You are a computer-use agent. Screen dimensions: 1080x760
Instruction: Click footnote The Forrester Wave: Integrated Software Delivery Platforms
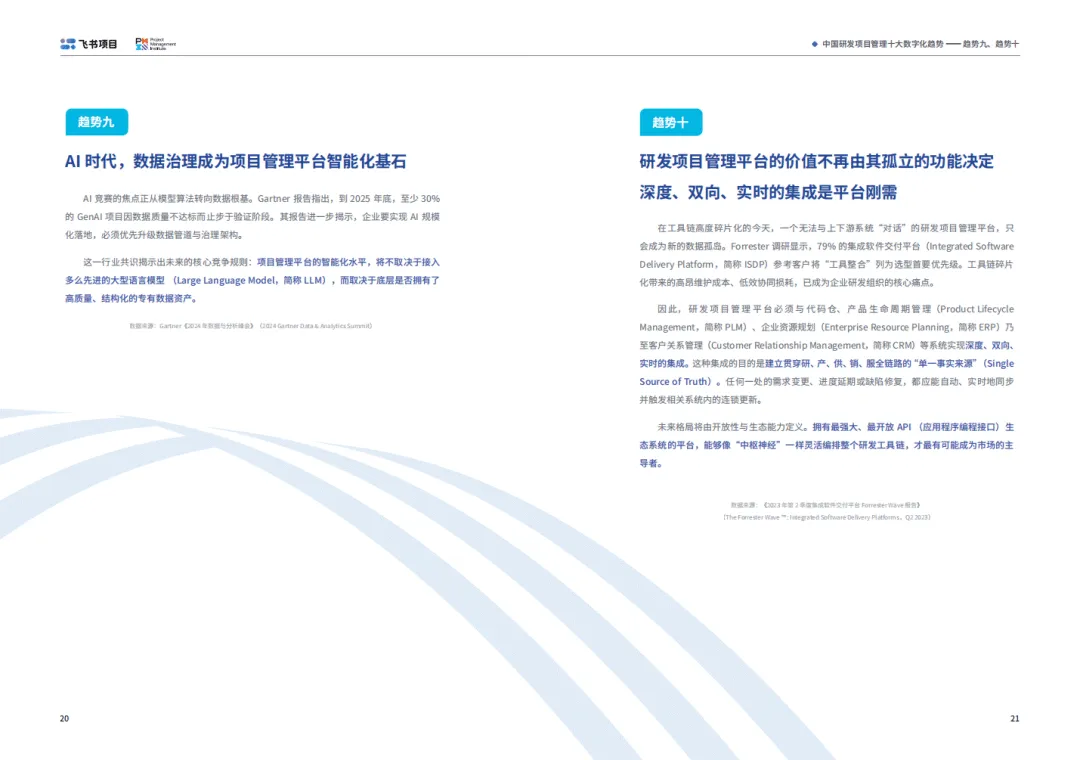click(827, 517)
